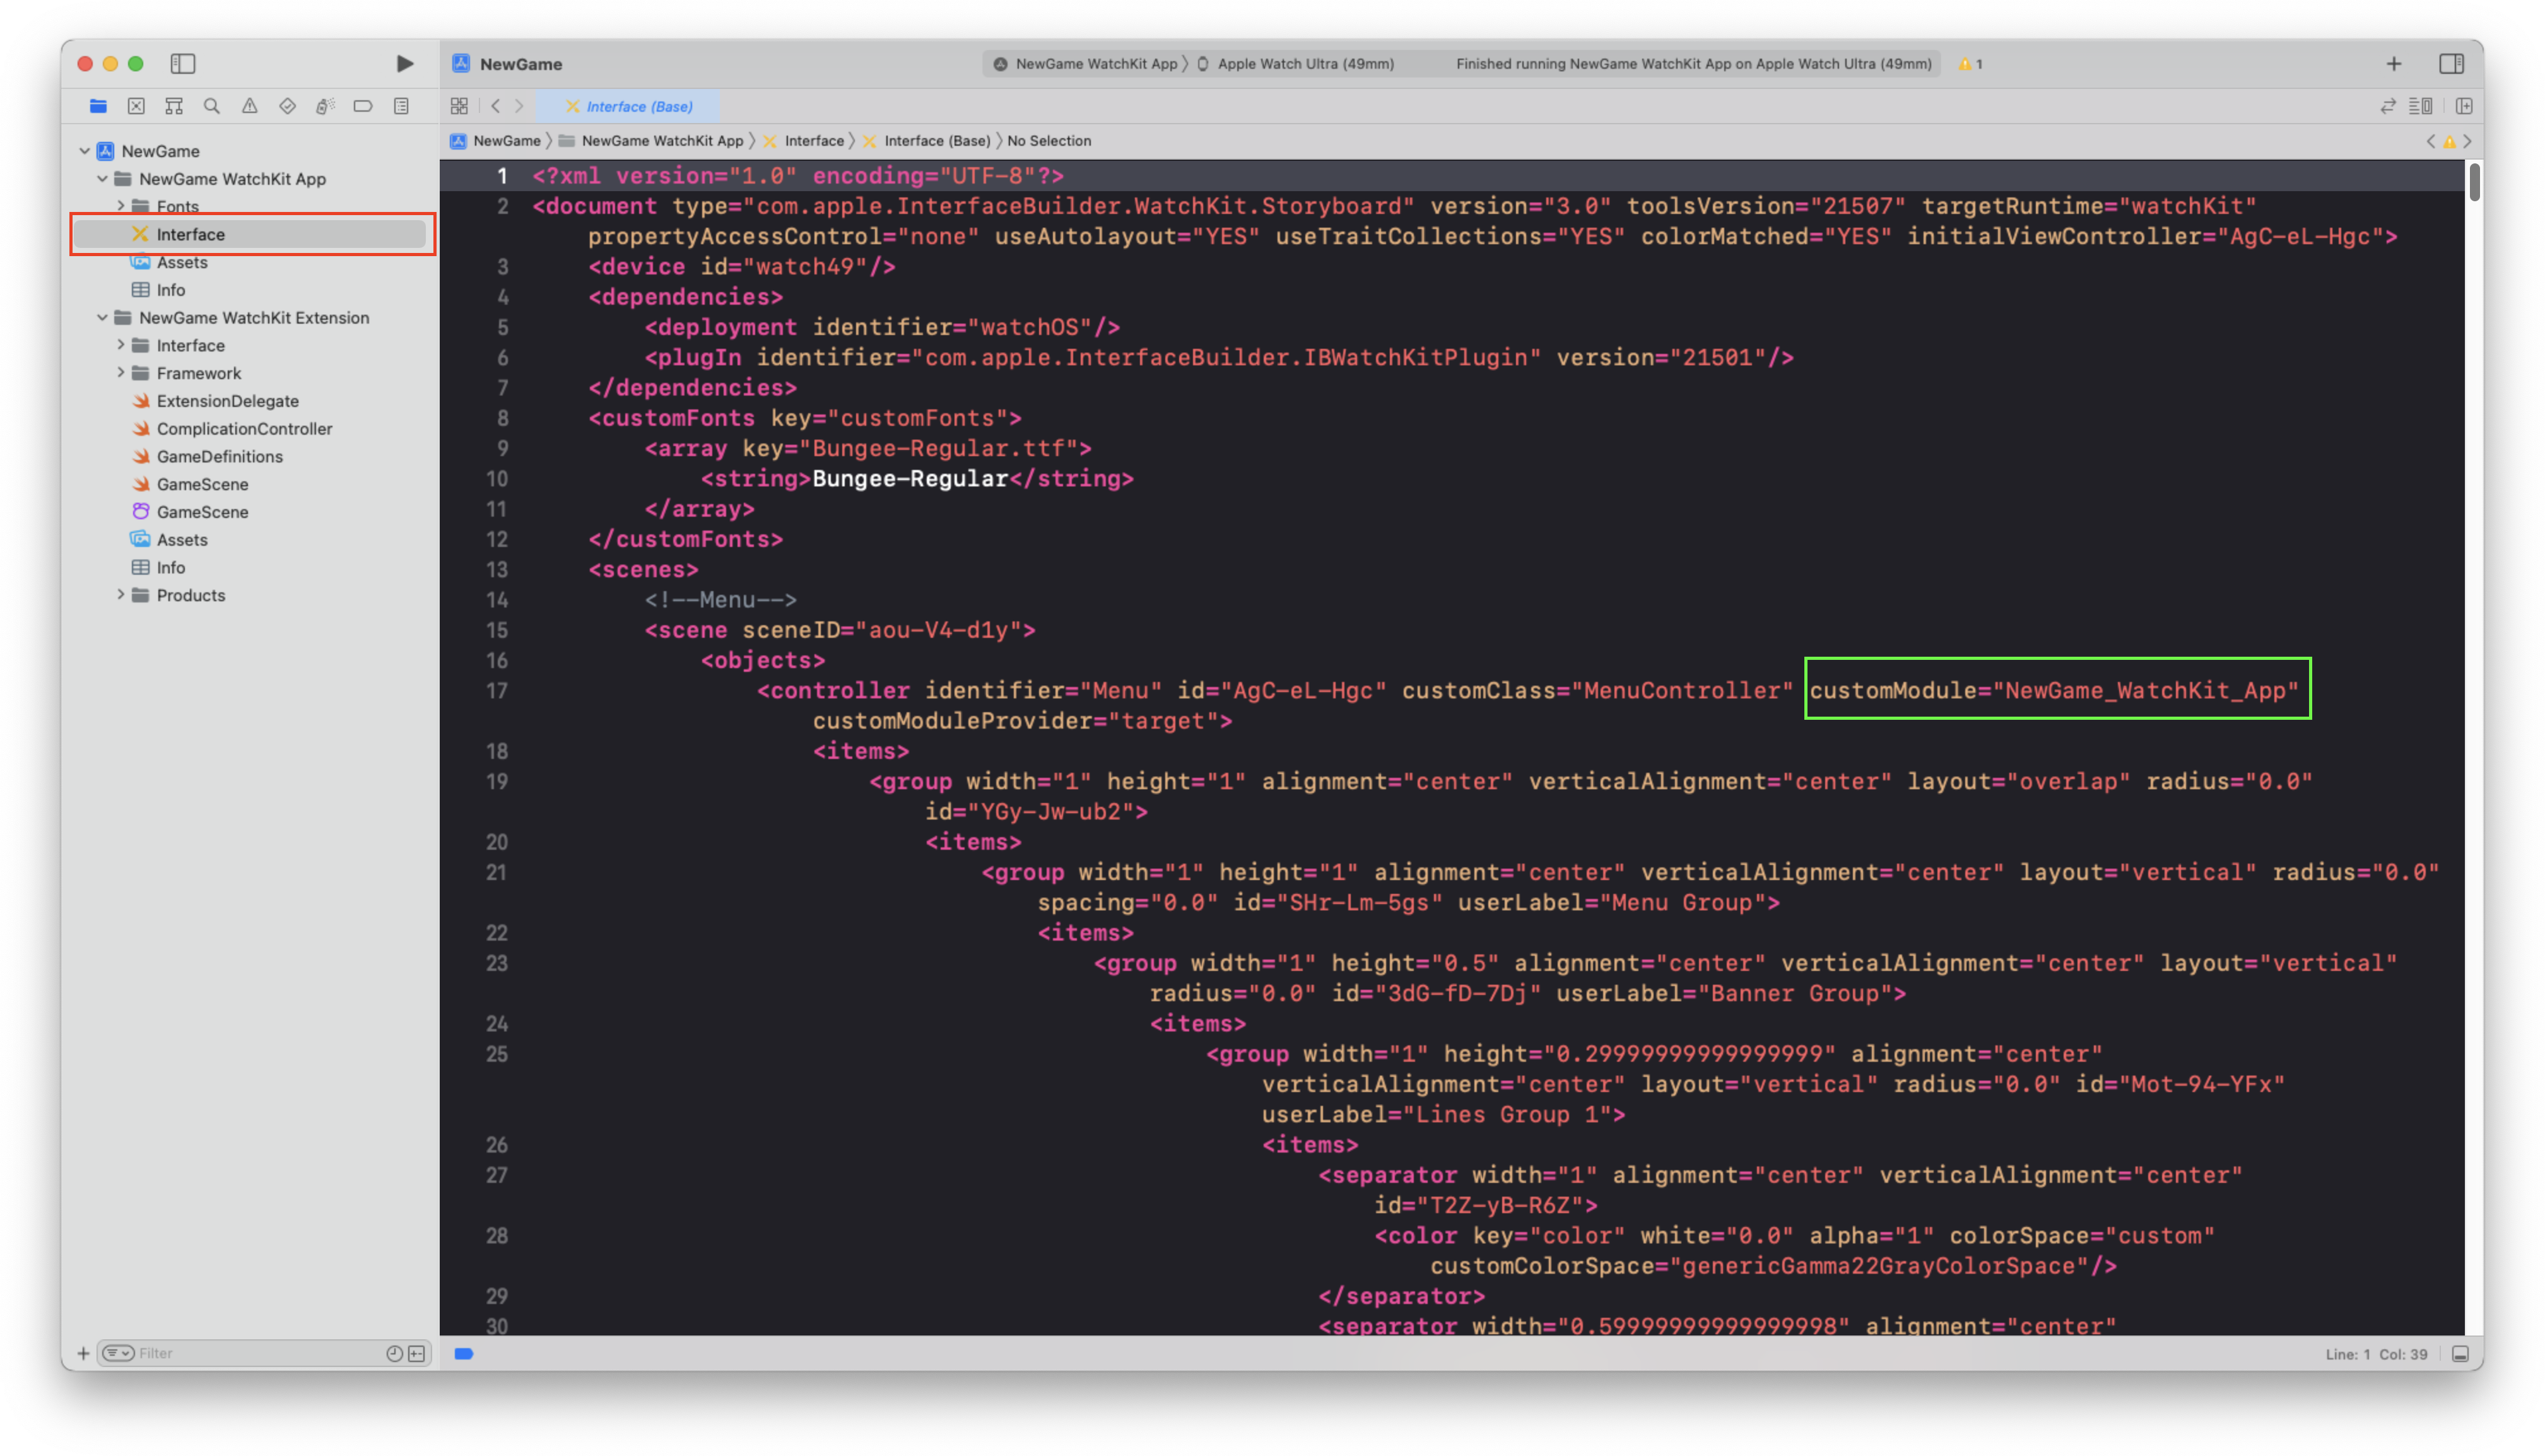Expand the Fonts folder
The height and width of the screenshot is (1456, 2545).
coord(120,206)
